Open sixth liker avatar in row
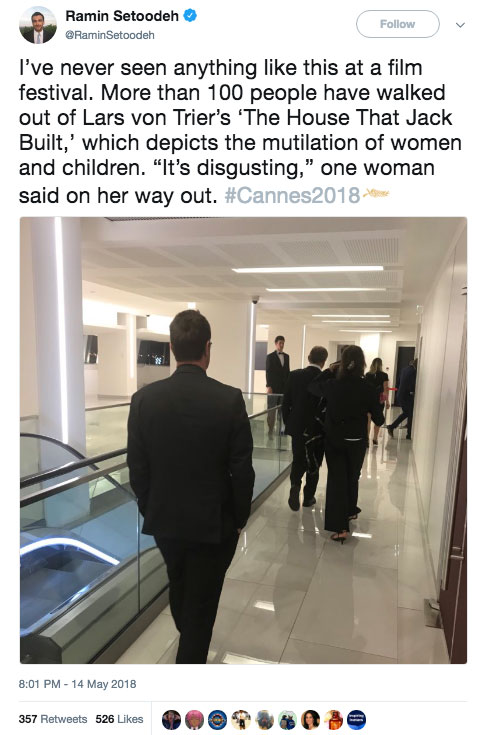The width and height of the screenshot is (496, 735). (287, 720)
